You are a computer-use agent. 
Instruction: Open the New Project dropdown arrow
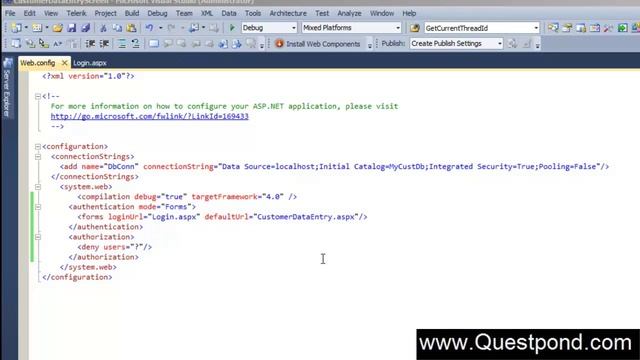[x=26, y=28]
